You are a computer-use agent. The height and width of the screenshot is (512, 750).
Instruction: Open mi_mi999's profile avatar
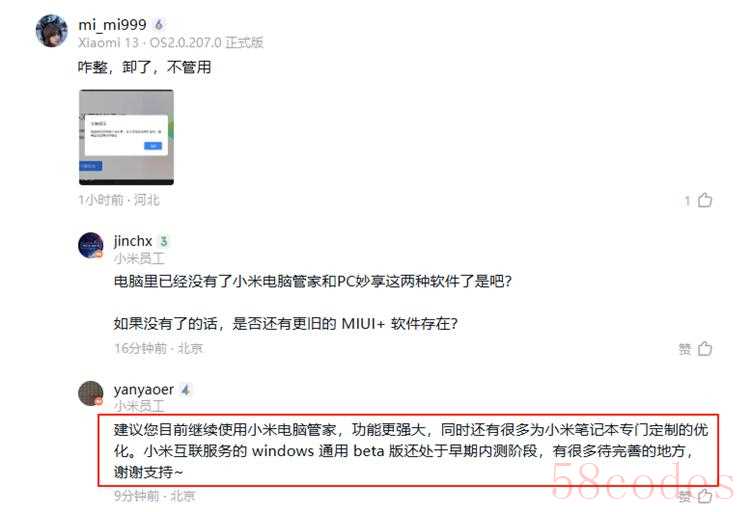point(52,31)
